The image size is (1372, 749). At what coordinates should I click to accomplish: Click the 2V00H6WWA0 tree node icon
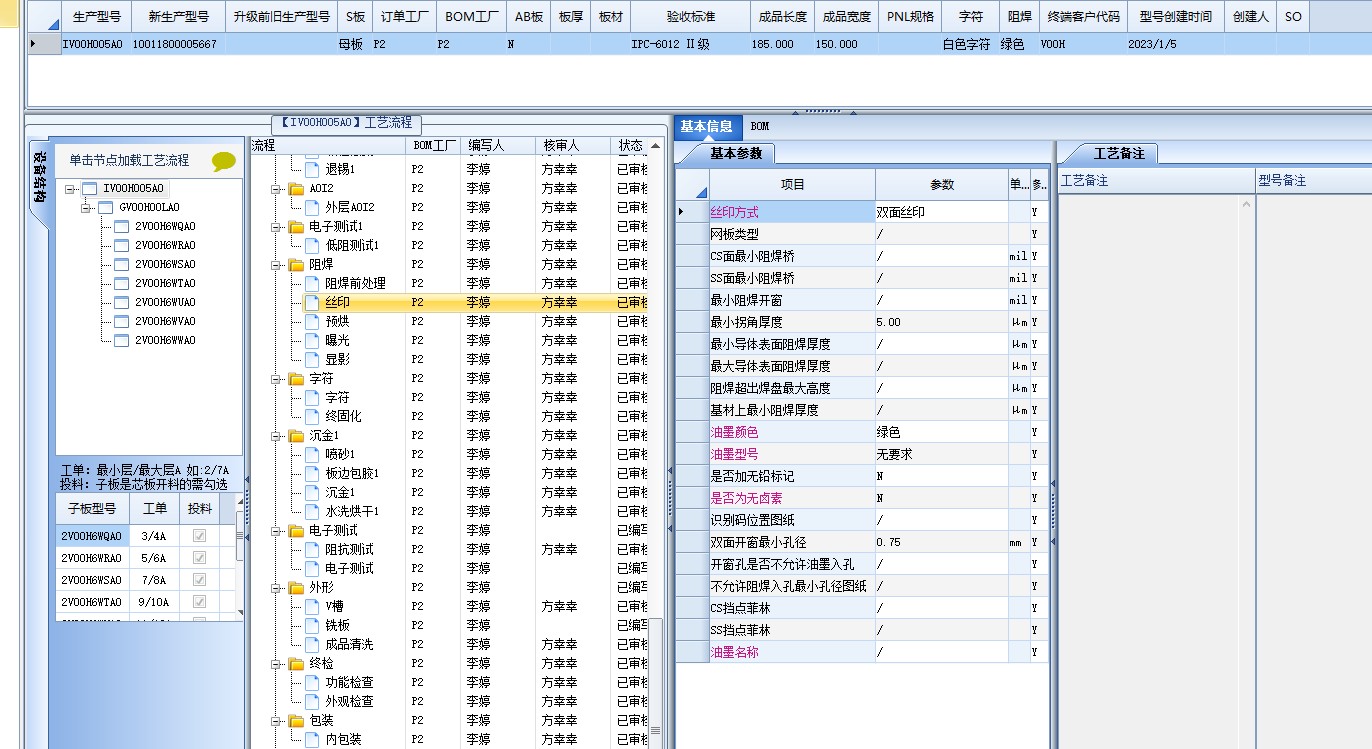point(122,340)
